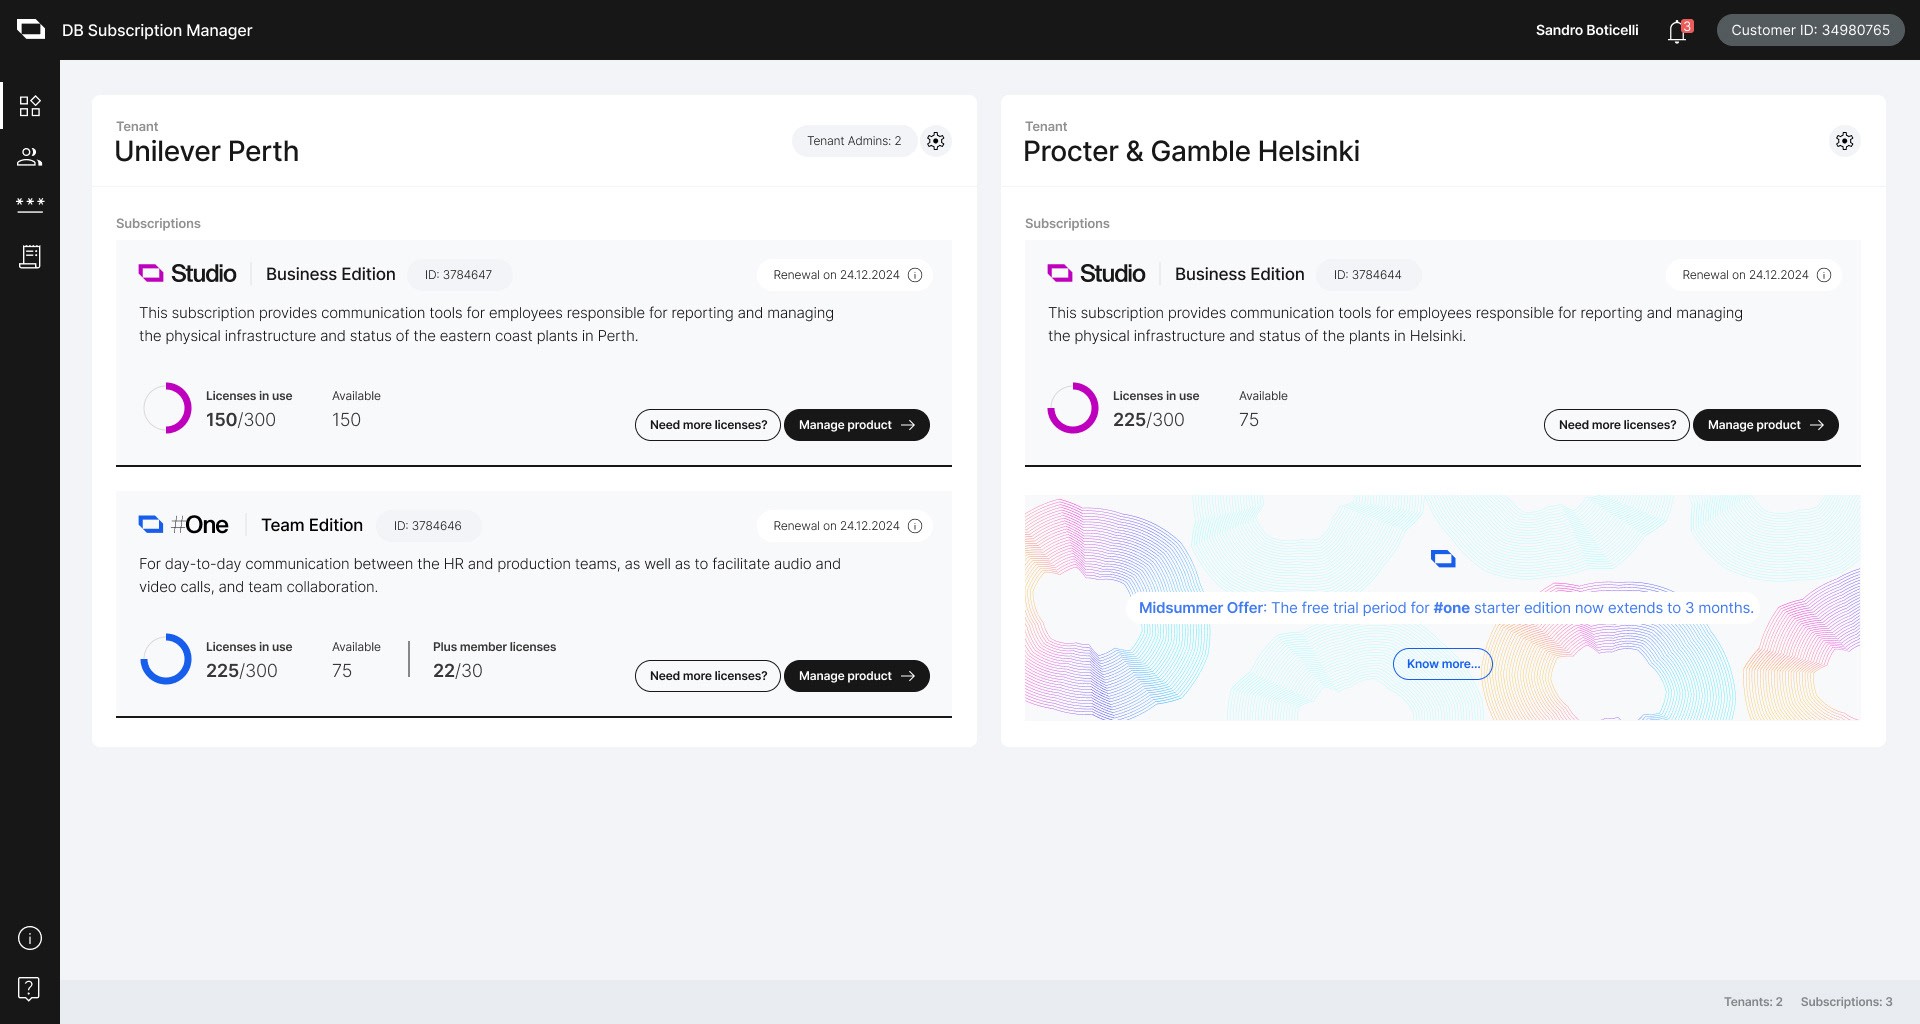The width and height of the screenshot is (1920, 1024).
Task: Click Available 150 value in Unilever Studio
Action: click(347, 420)
